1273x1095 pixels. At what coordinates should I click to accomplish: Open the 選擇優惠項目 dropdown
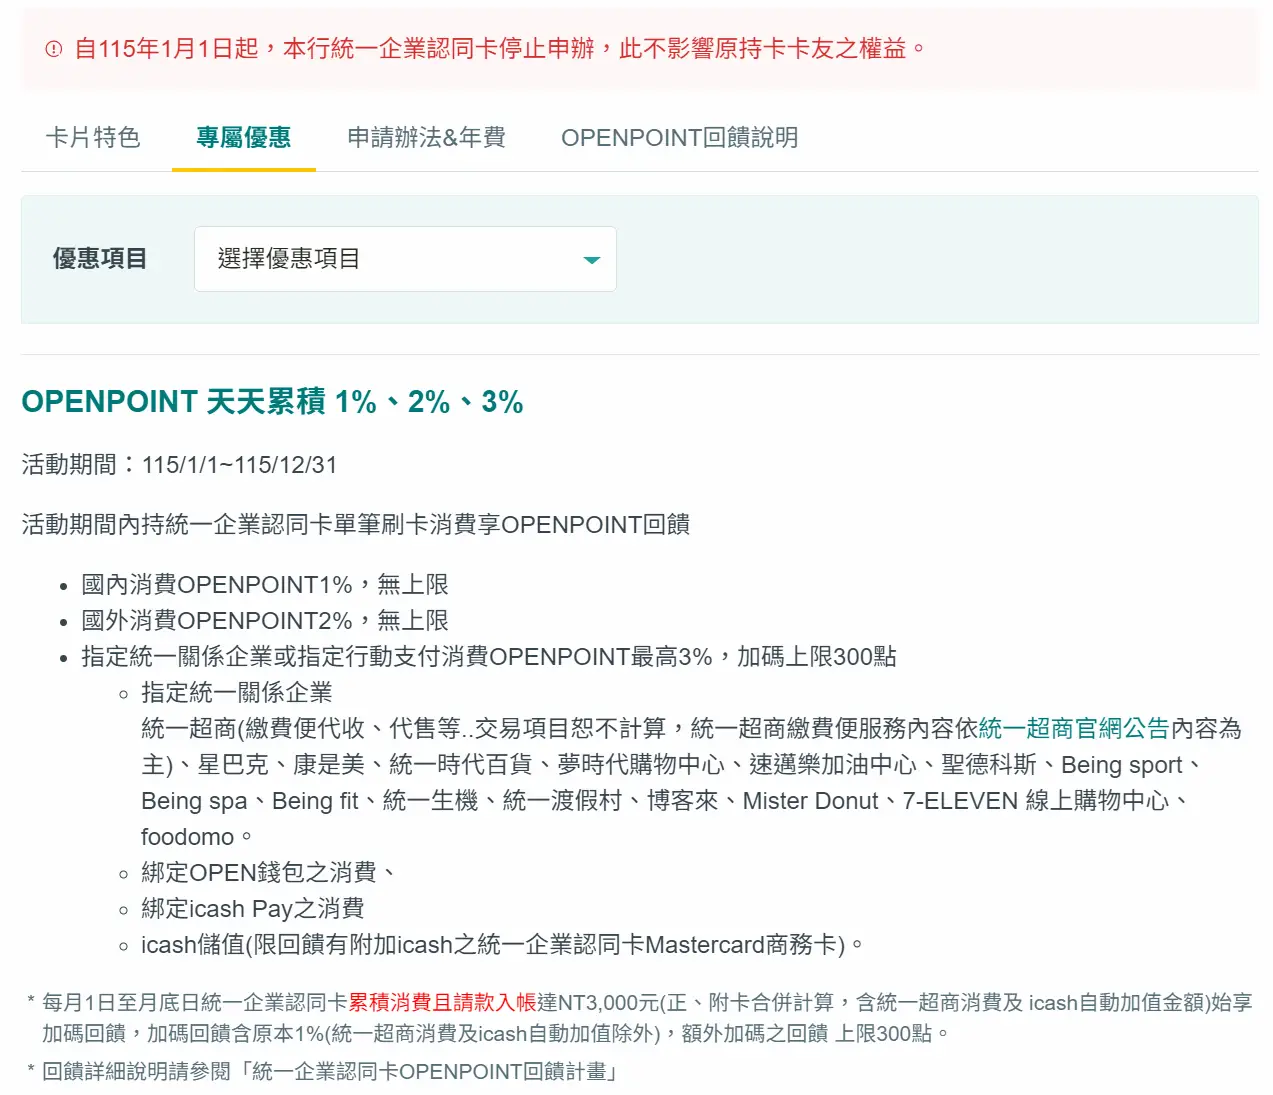404,259
